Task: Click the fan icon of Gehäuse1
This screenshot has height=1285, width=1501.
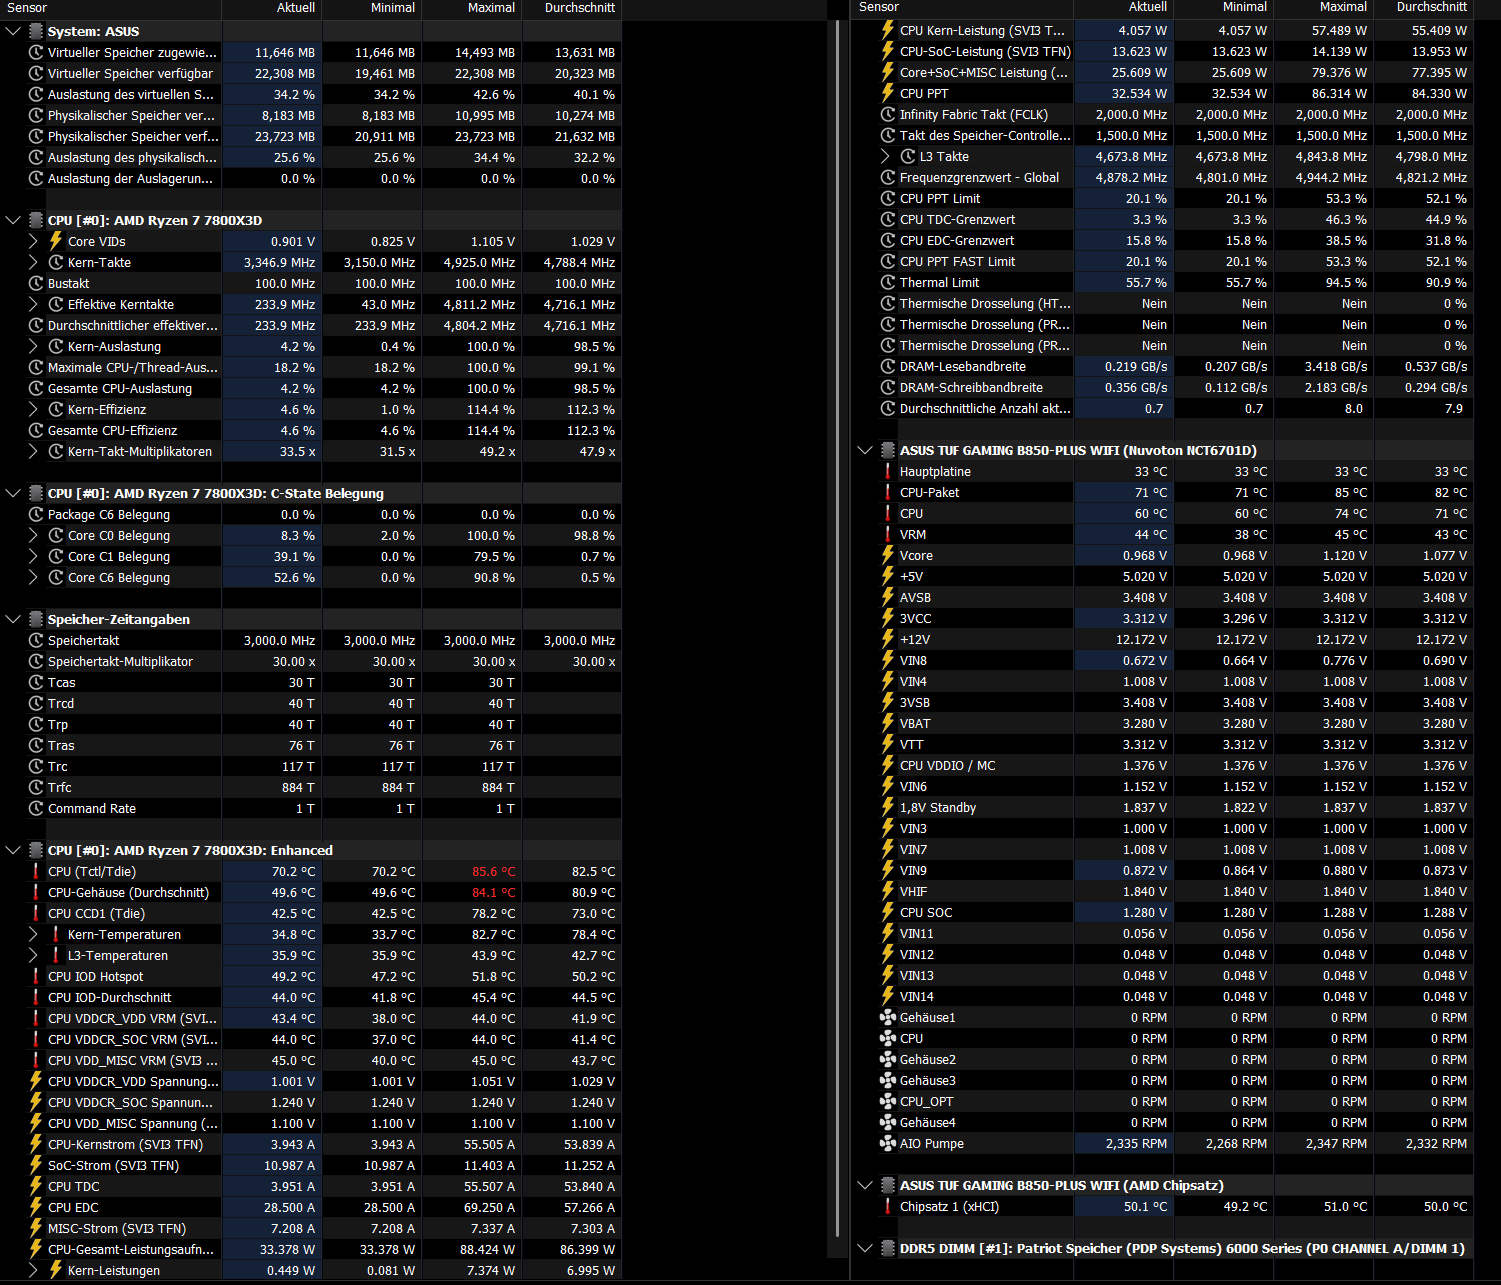Action: (x=887, y=1017)
